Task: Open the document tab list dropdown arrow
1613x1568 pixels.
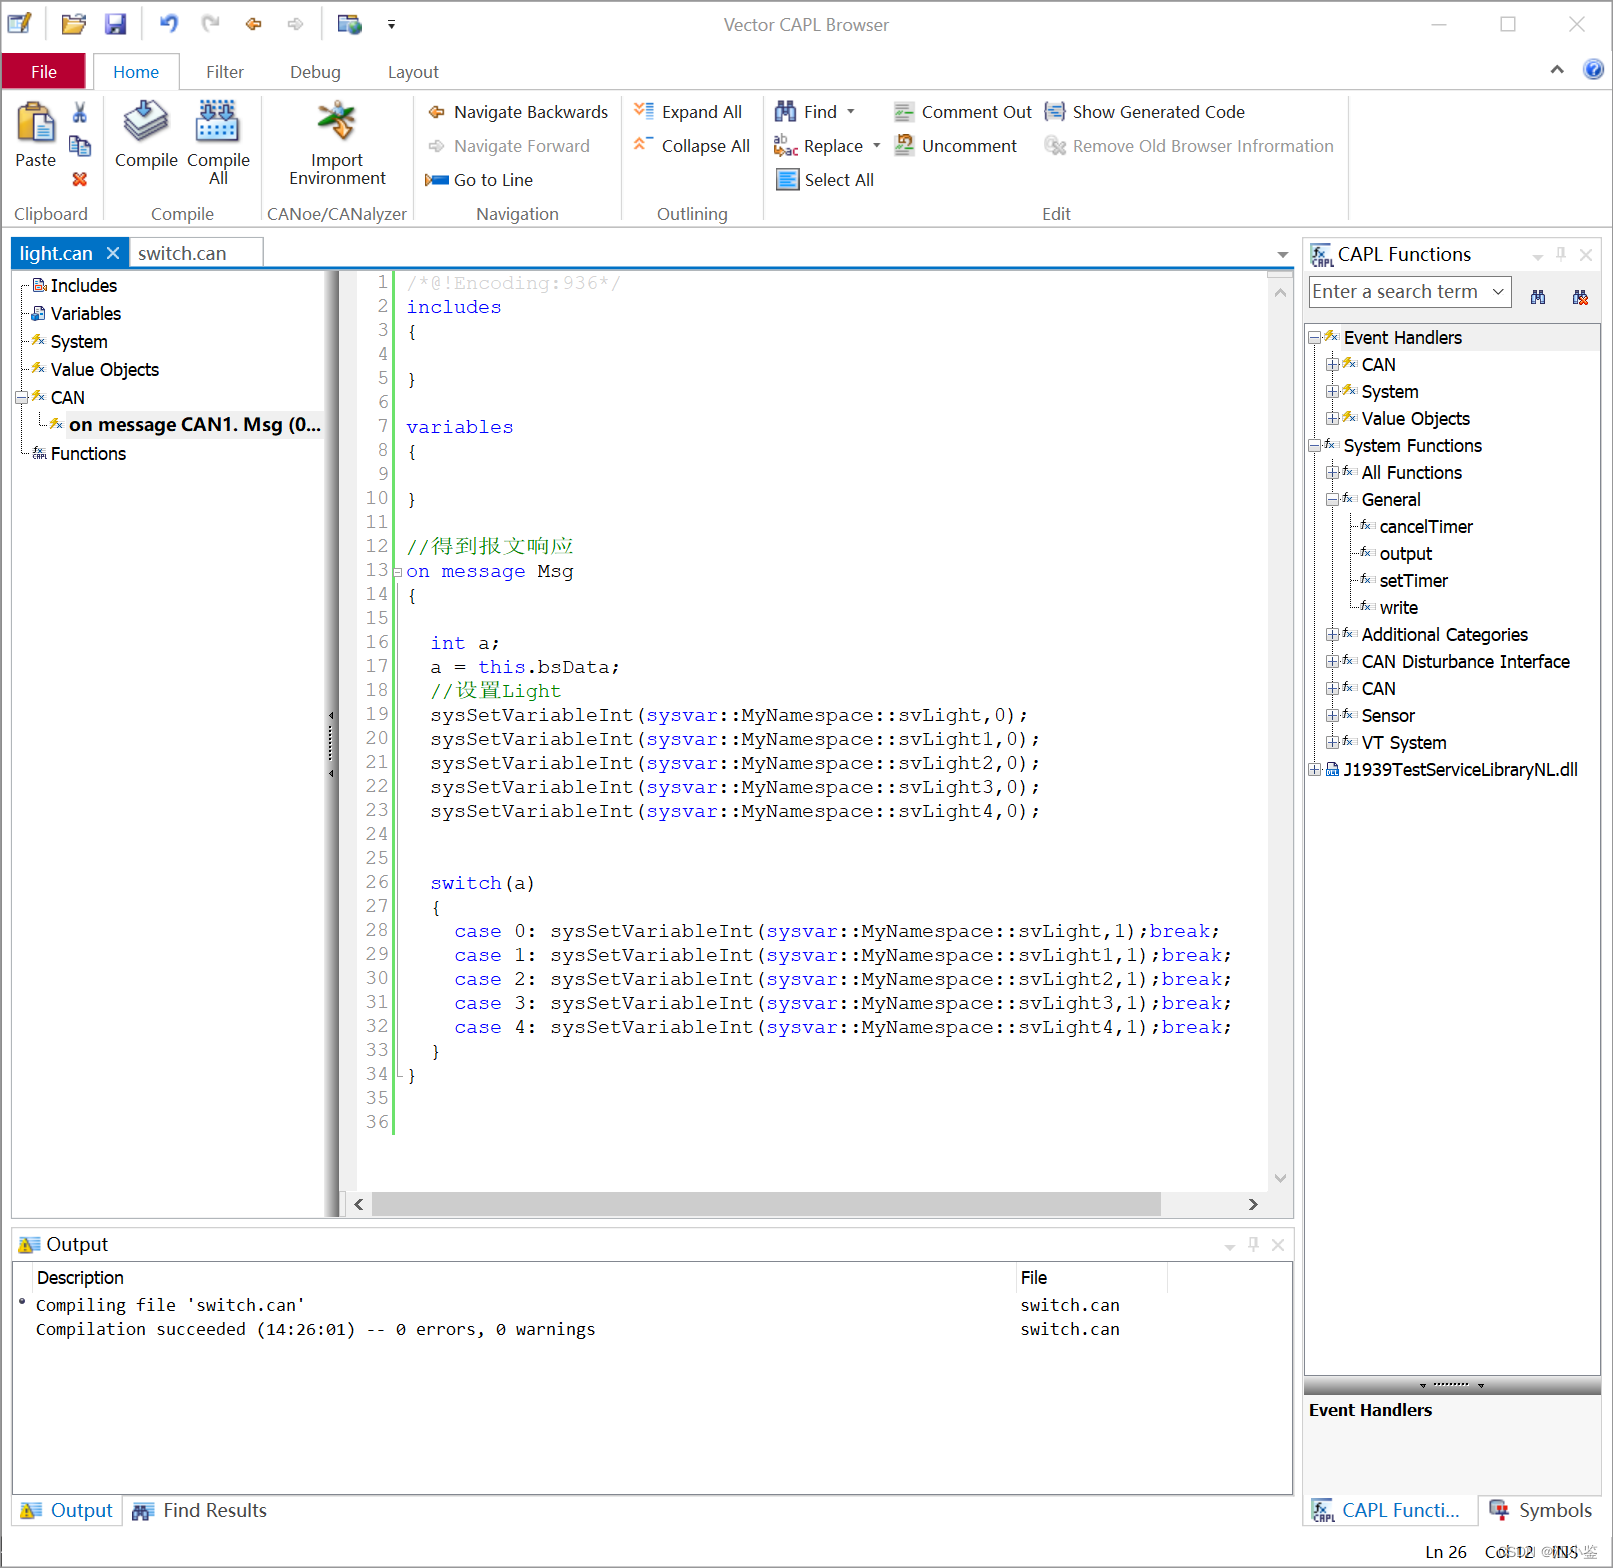Action: pos(1282,255)
